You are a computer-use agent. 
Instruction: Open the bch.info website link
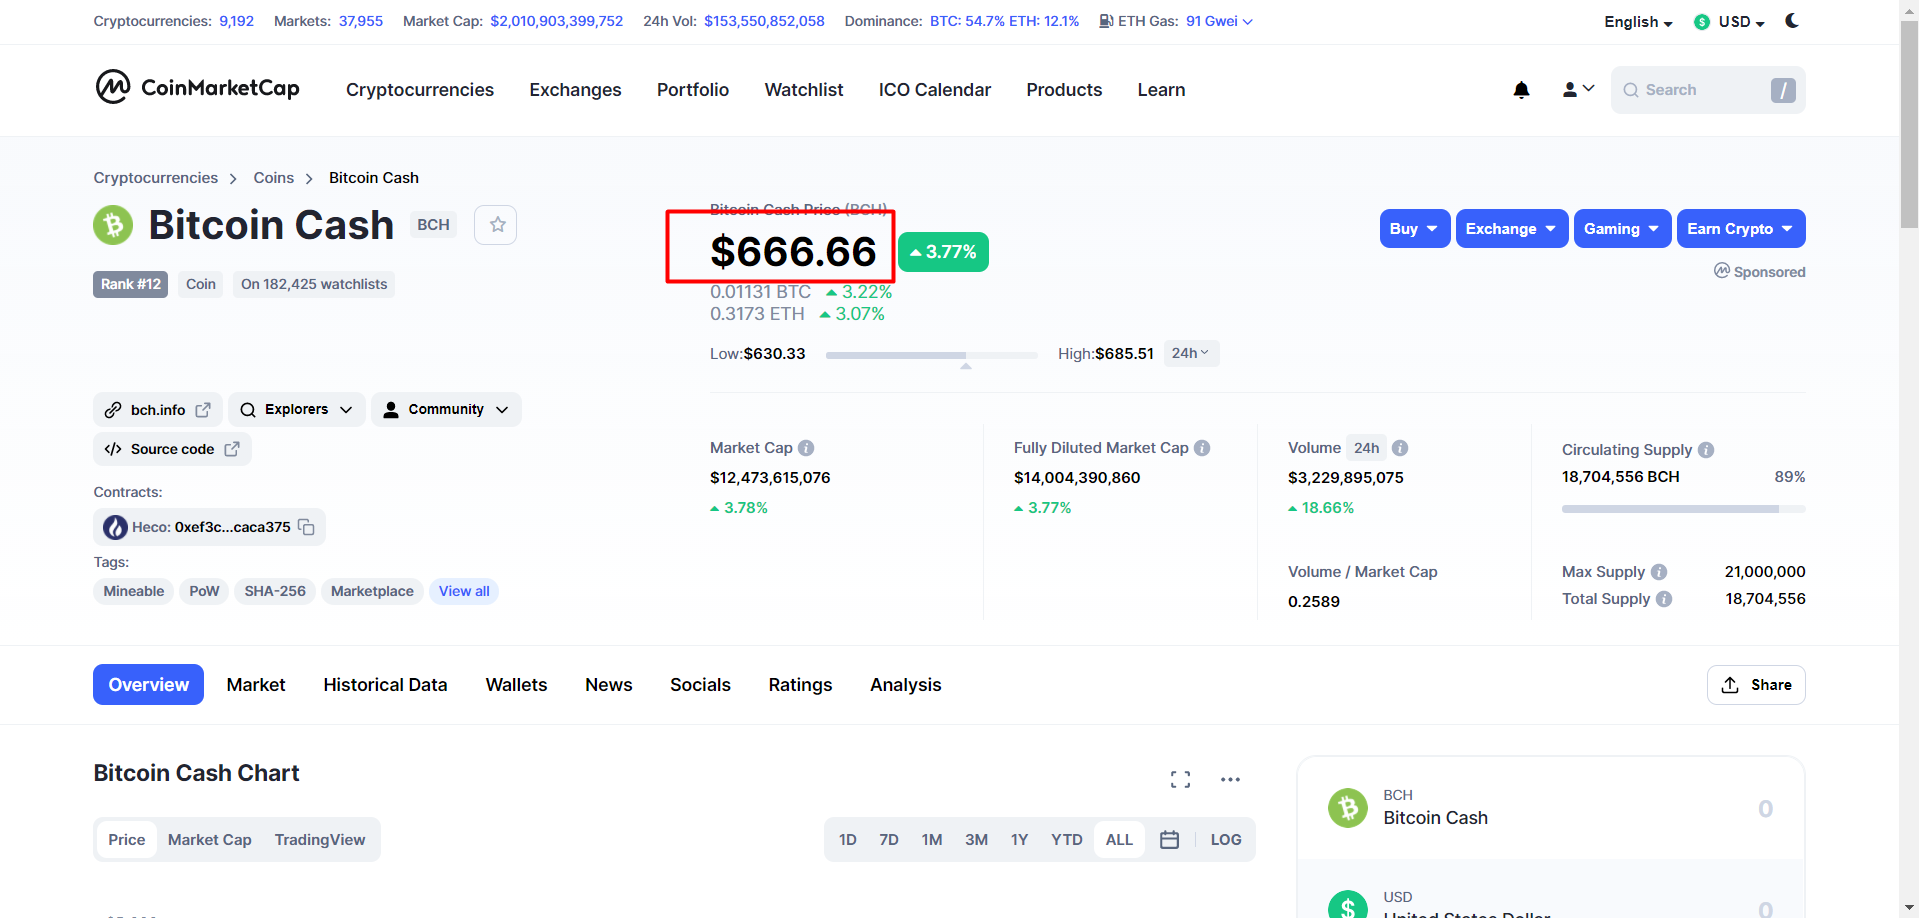coord(158,410)
